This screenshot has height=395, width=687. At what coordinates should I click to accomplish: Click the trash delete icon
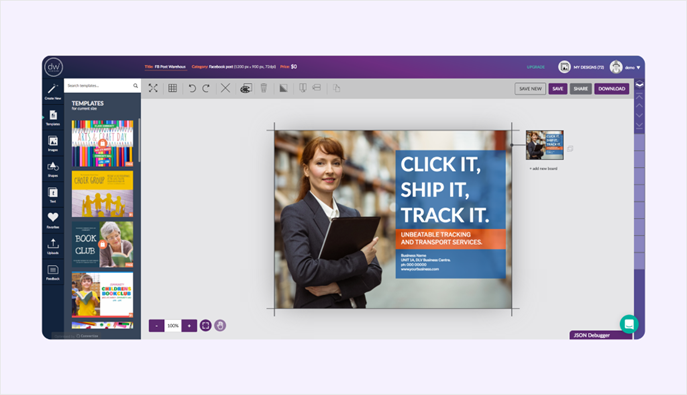tap(264, 88)
